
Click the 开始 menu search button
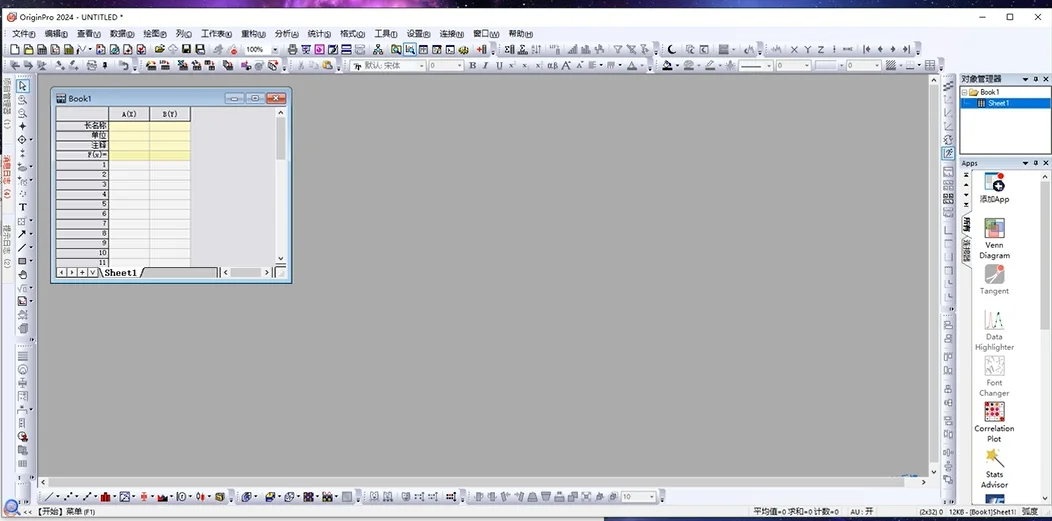click(x=11, y=509)
